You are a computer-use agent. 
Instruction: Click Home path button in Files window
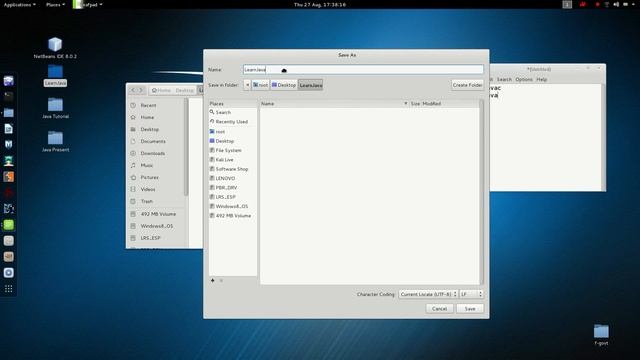click(161, 90)
